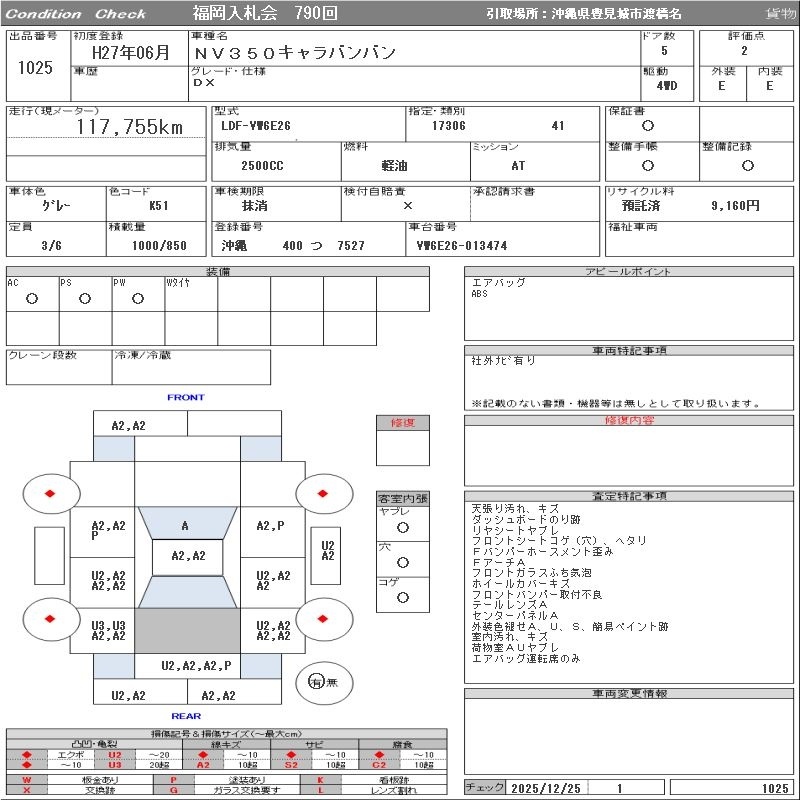Expand the 査定特記事項 section header
This screenshot has height=800, width=800.
pos(629,496)
